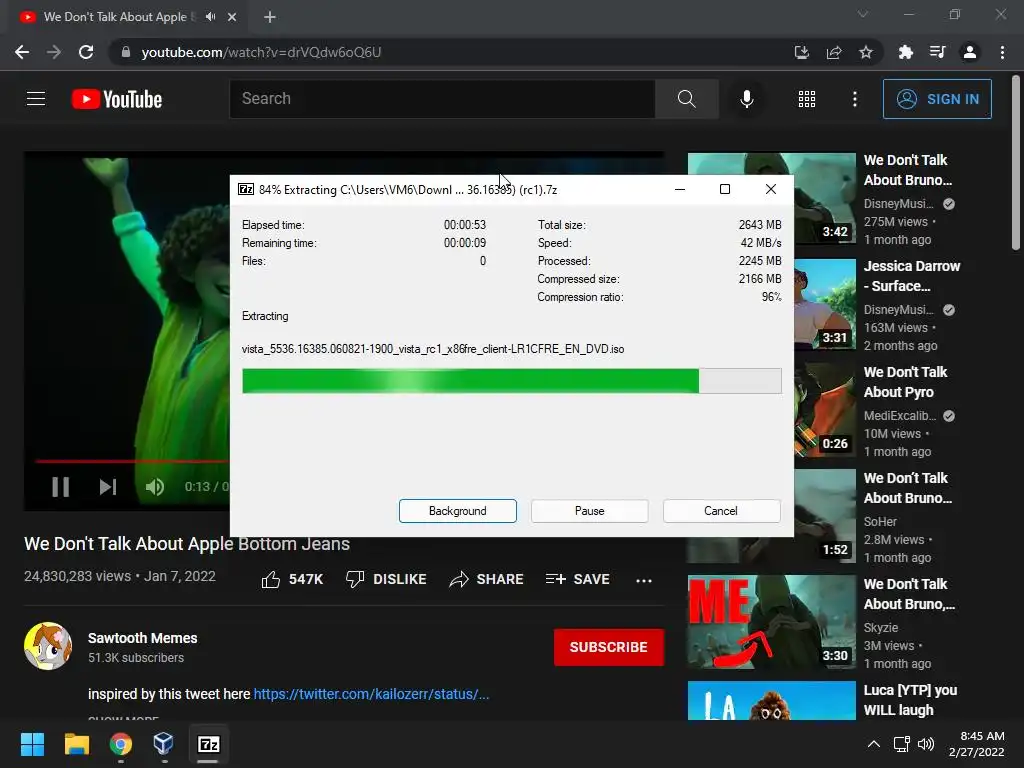Skip to the next video

[108, 487]
